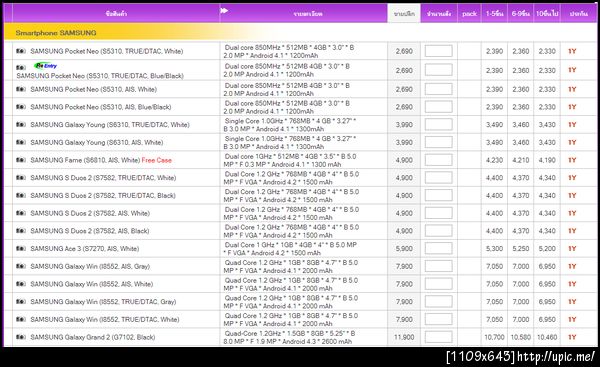Click the Dual core 1GHz 512MB 3.5" specification
Viewport: 600px width, 367px height.
click(290, 160)
